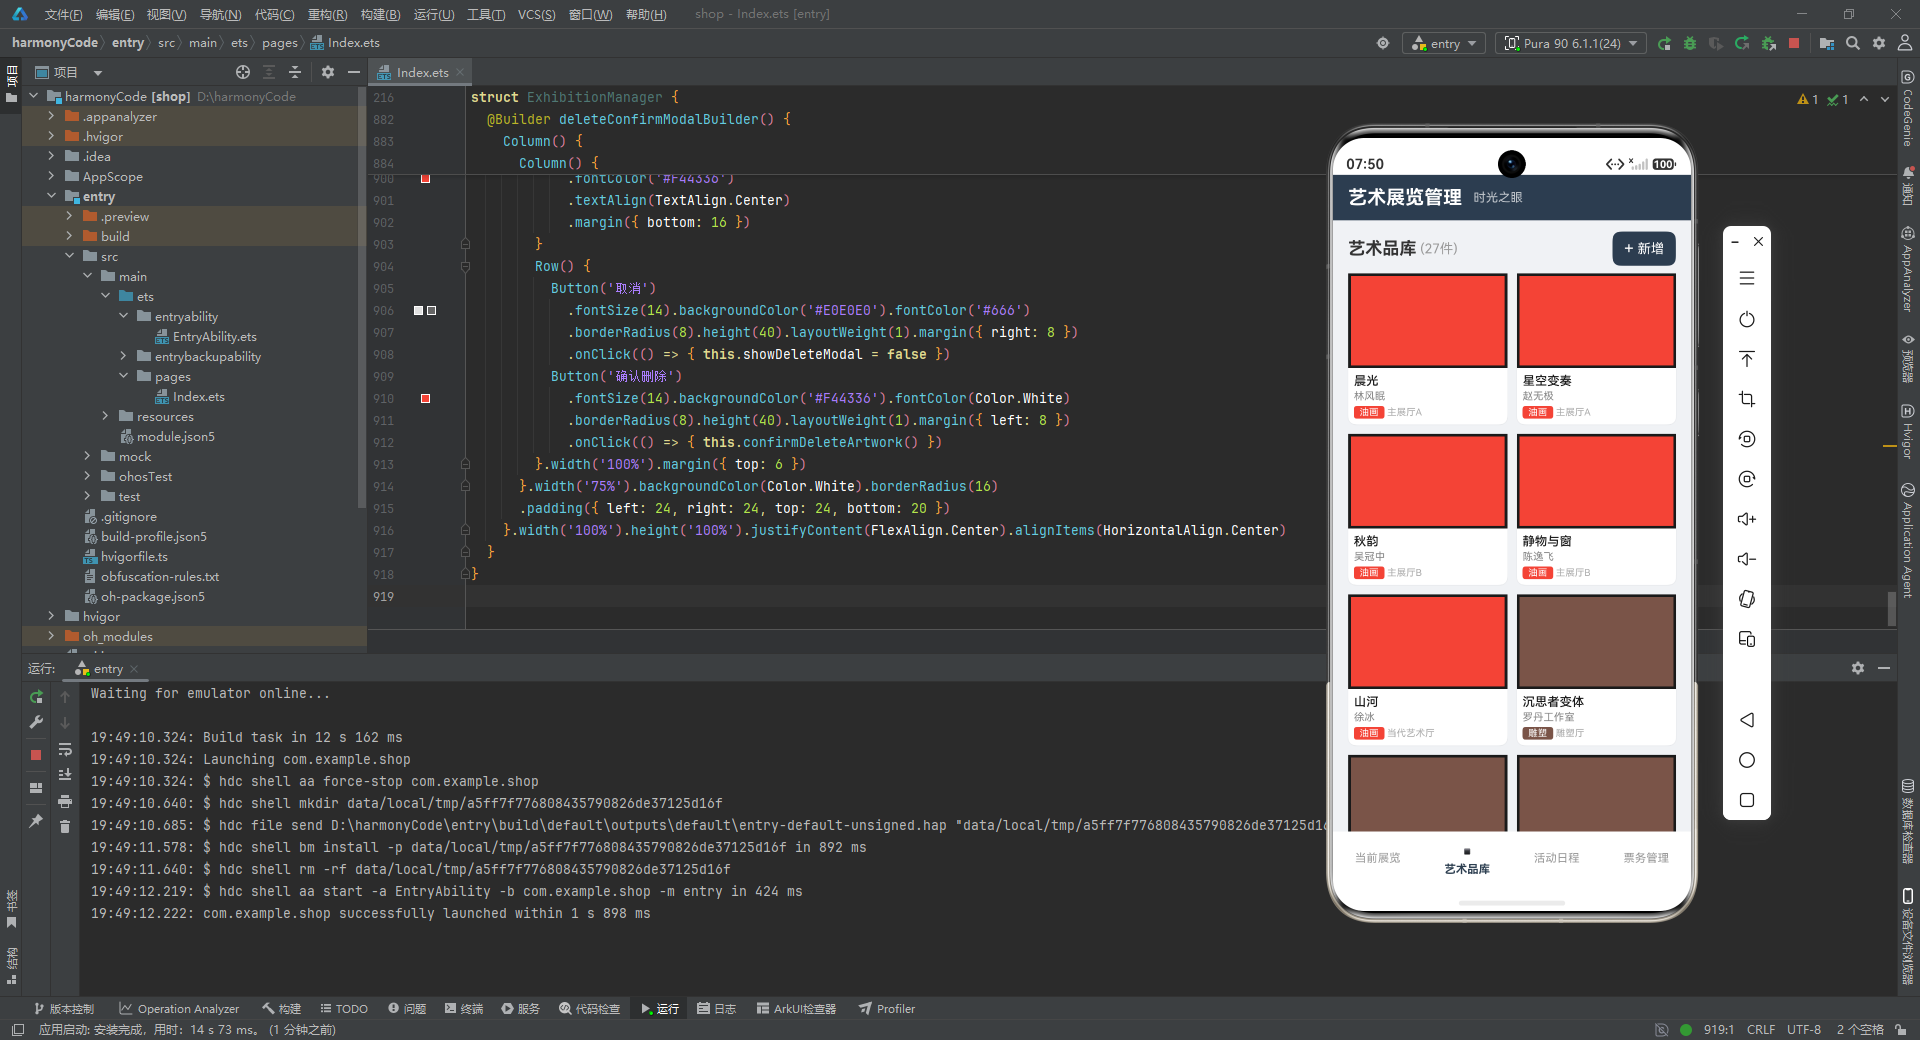Open the 文件(F) menu
The width and height of the screenshot is (1920, 1040).
tap(63, 14)
